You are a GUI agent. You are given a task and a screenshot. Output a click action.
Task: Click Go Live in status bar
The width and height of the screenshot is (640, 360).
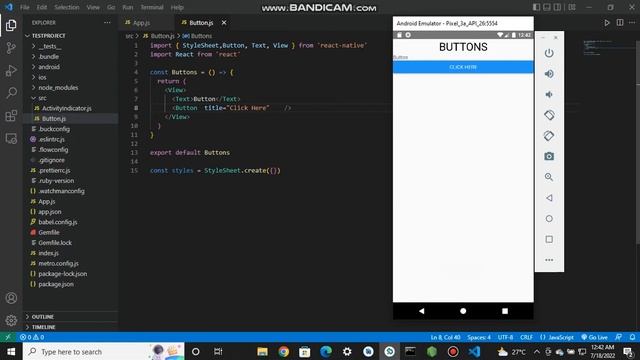coord(594,337)
